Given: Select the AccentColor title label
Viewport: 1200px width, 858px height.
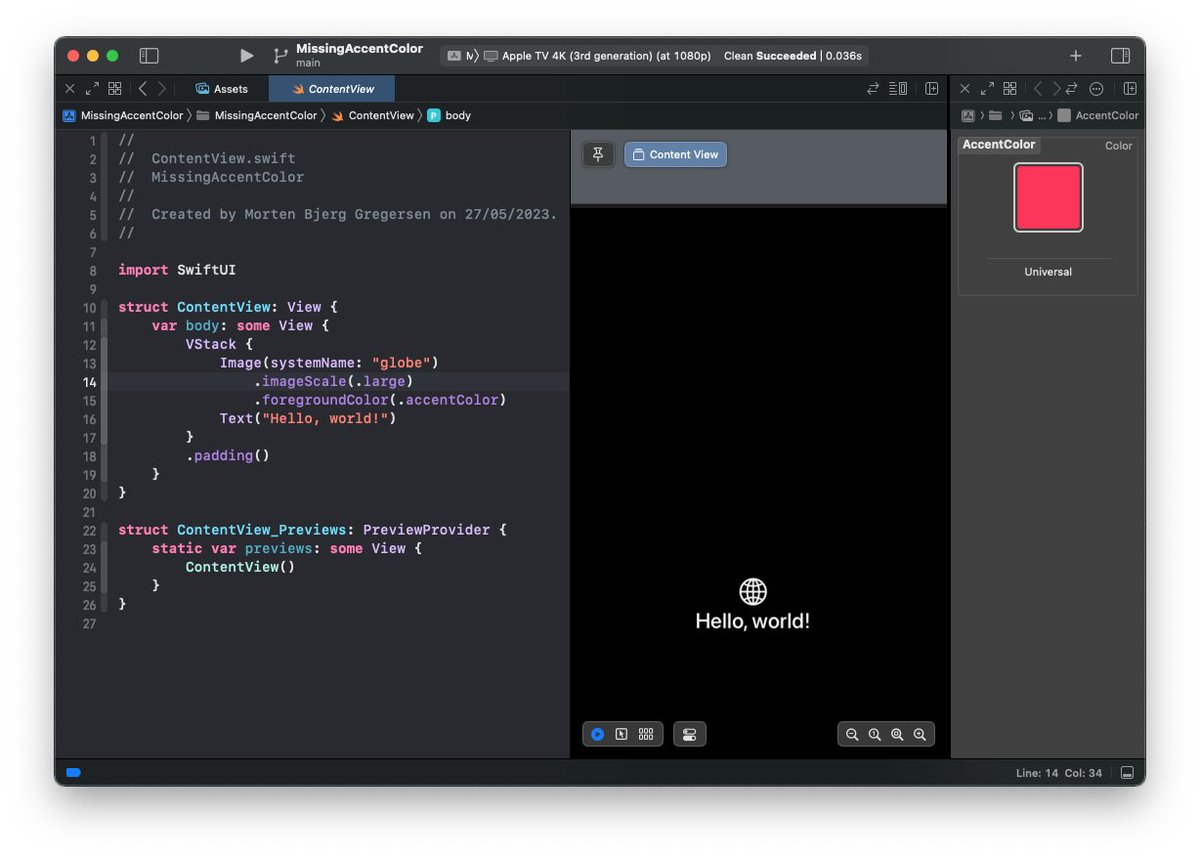Looking at the screenshot, I should [998, 145].
